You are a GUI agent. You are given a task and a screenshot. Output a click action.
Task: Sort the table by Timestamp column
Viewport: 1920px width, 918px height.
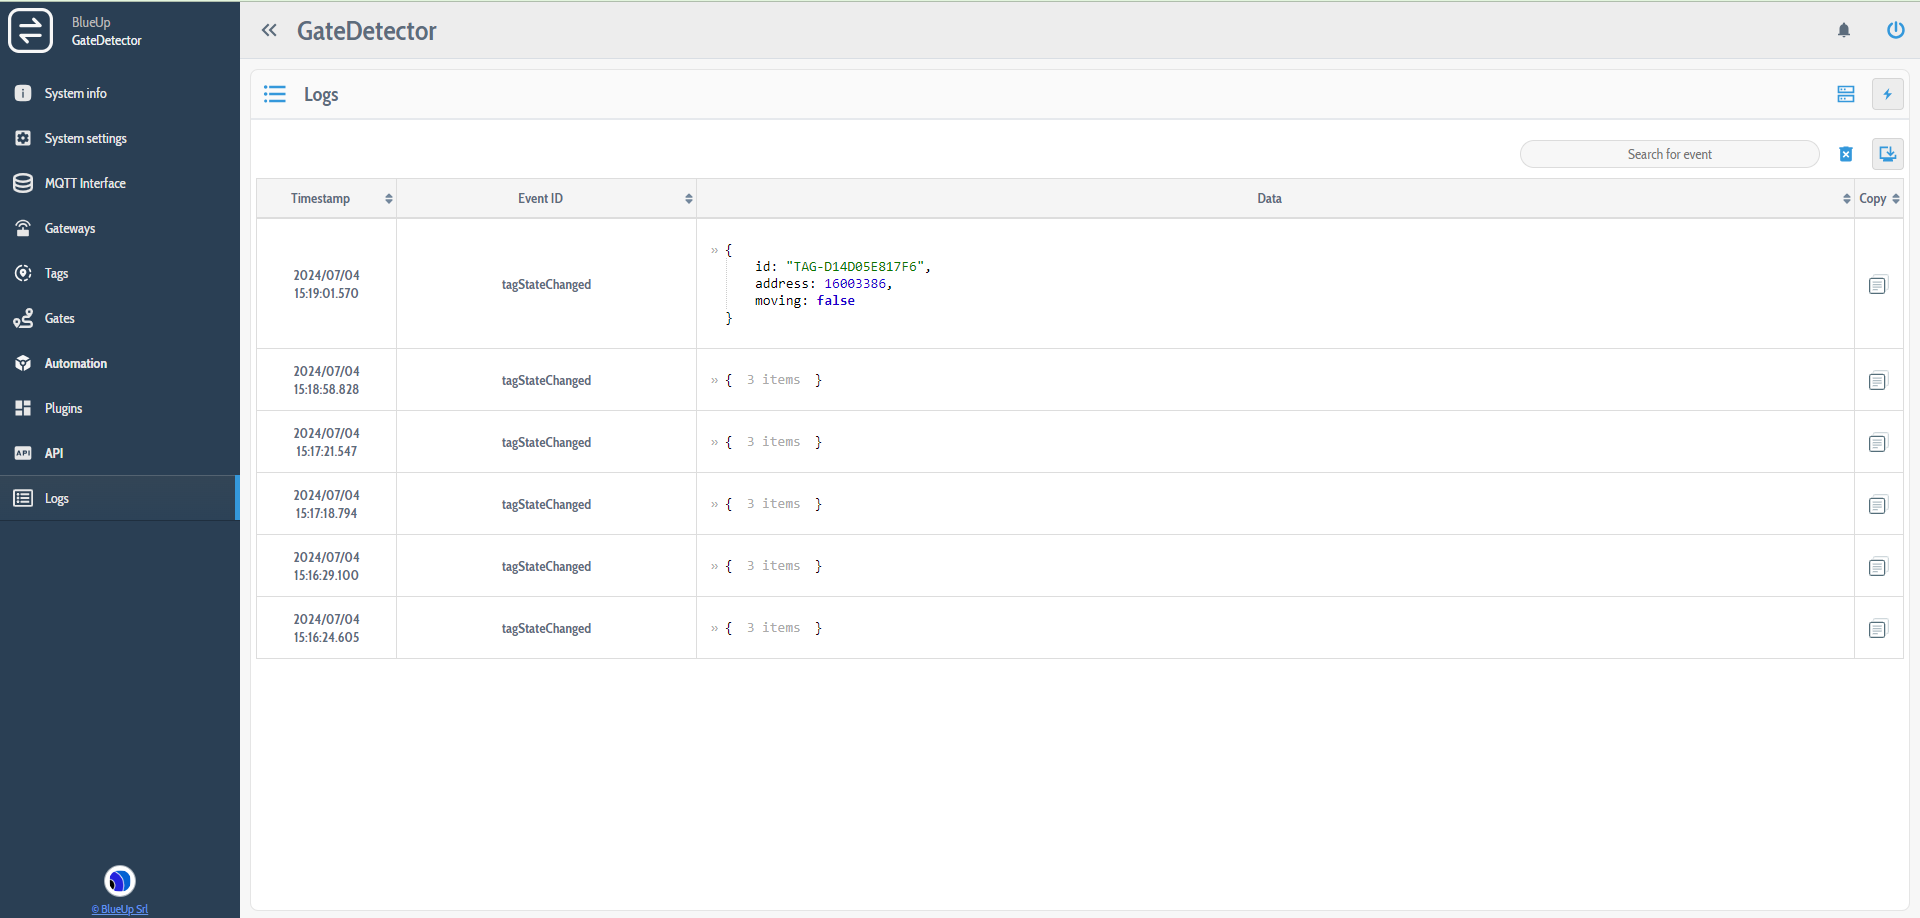click(x=388, y=199)
